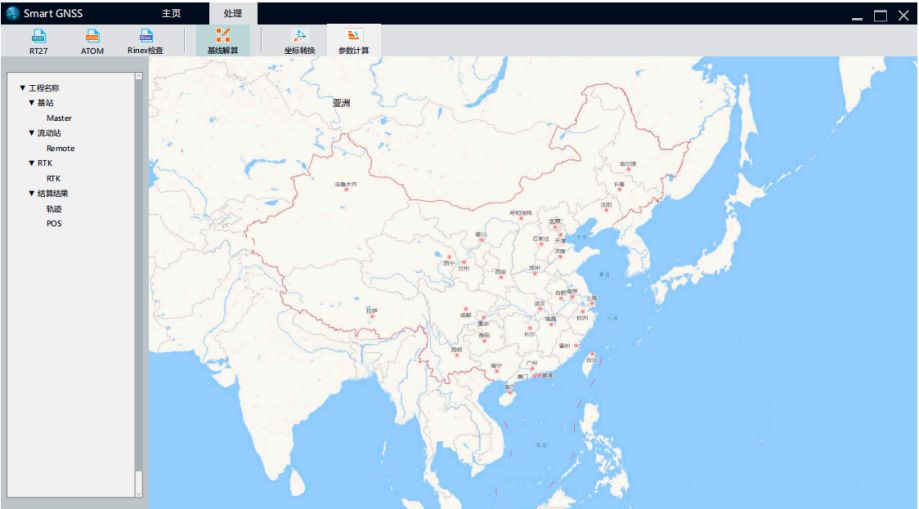Screen dimensions: 919x509
Task: Open the POS result item
Action: tap(54, 224)
